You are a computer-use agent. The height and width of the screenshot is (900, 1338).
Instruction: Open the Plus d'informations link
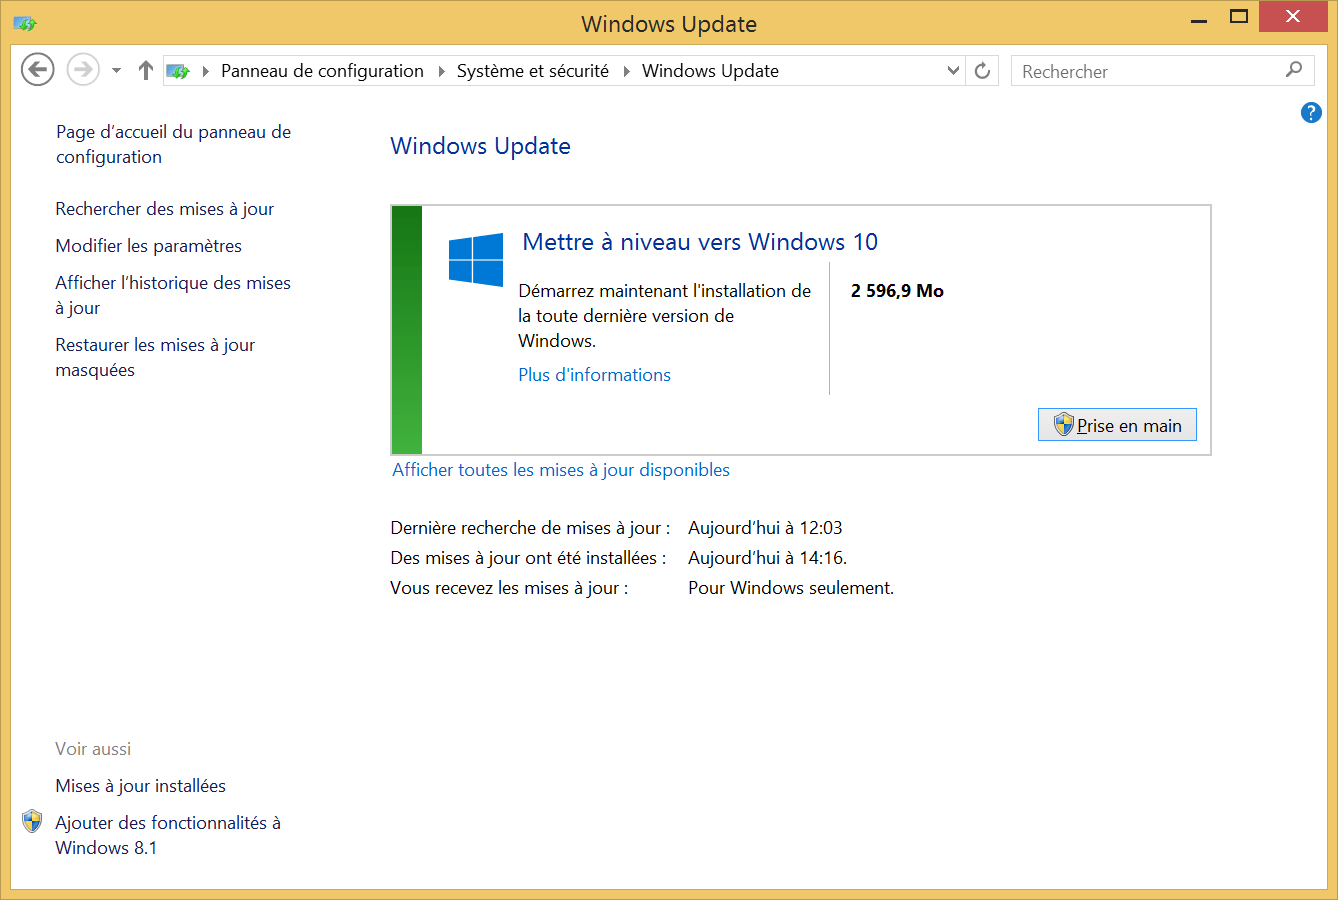pyautogui.click(x=594, y=375)
